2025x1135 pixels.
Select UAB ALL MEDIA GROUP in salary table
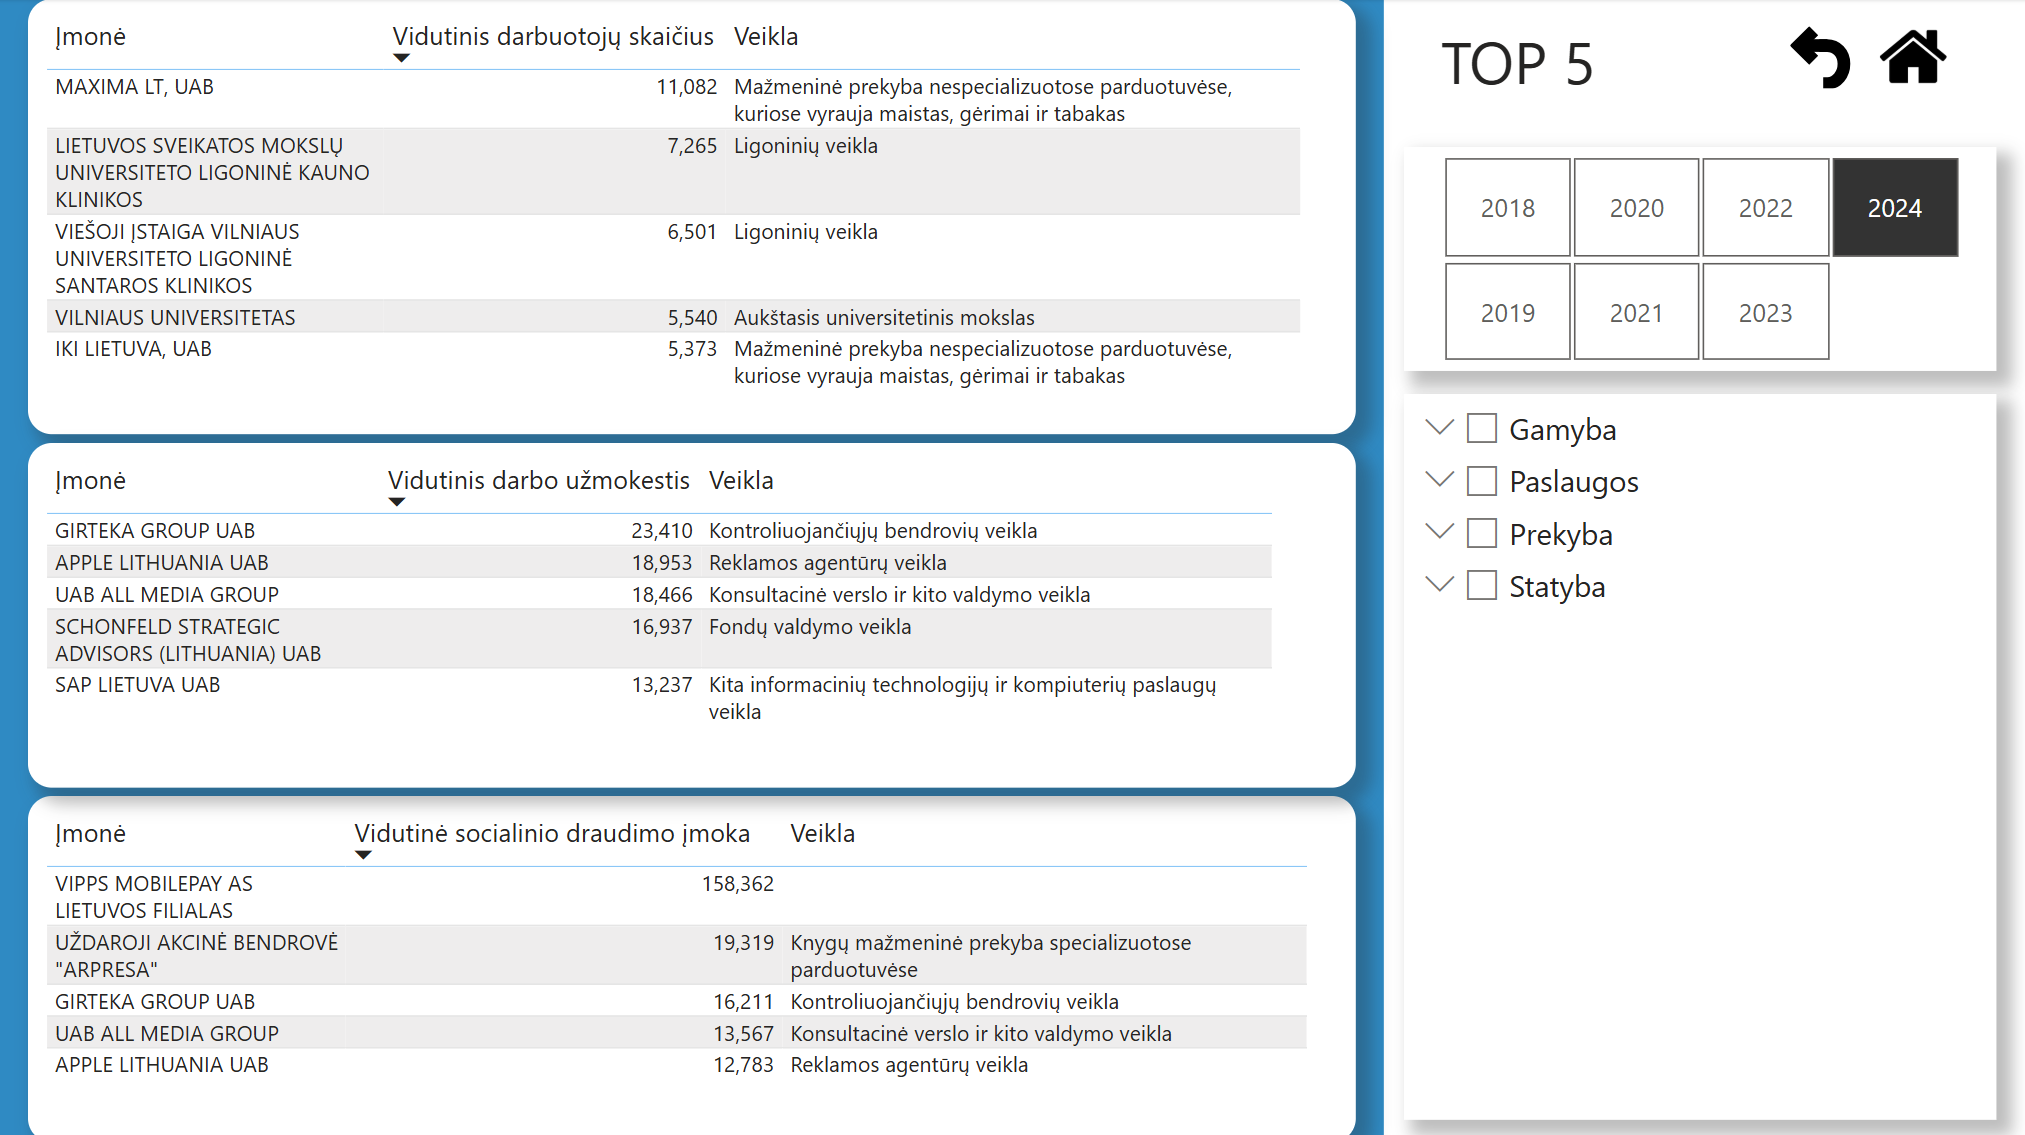[659, 595]
